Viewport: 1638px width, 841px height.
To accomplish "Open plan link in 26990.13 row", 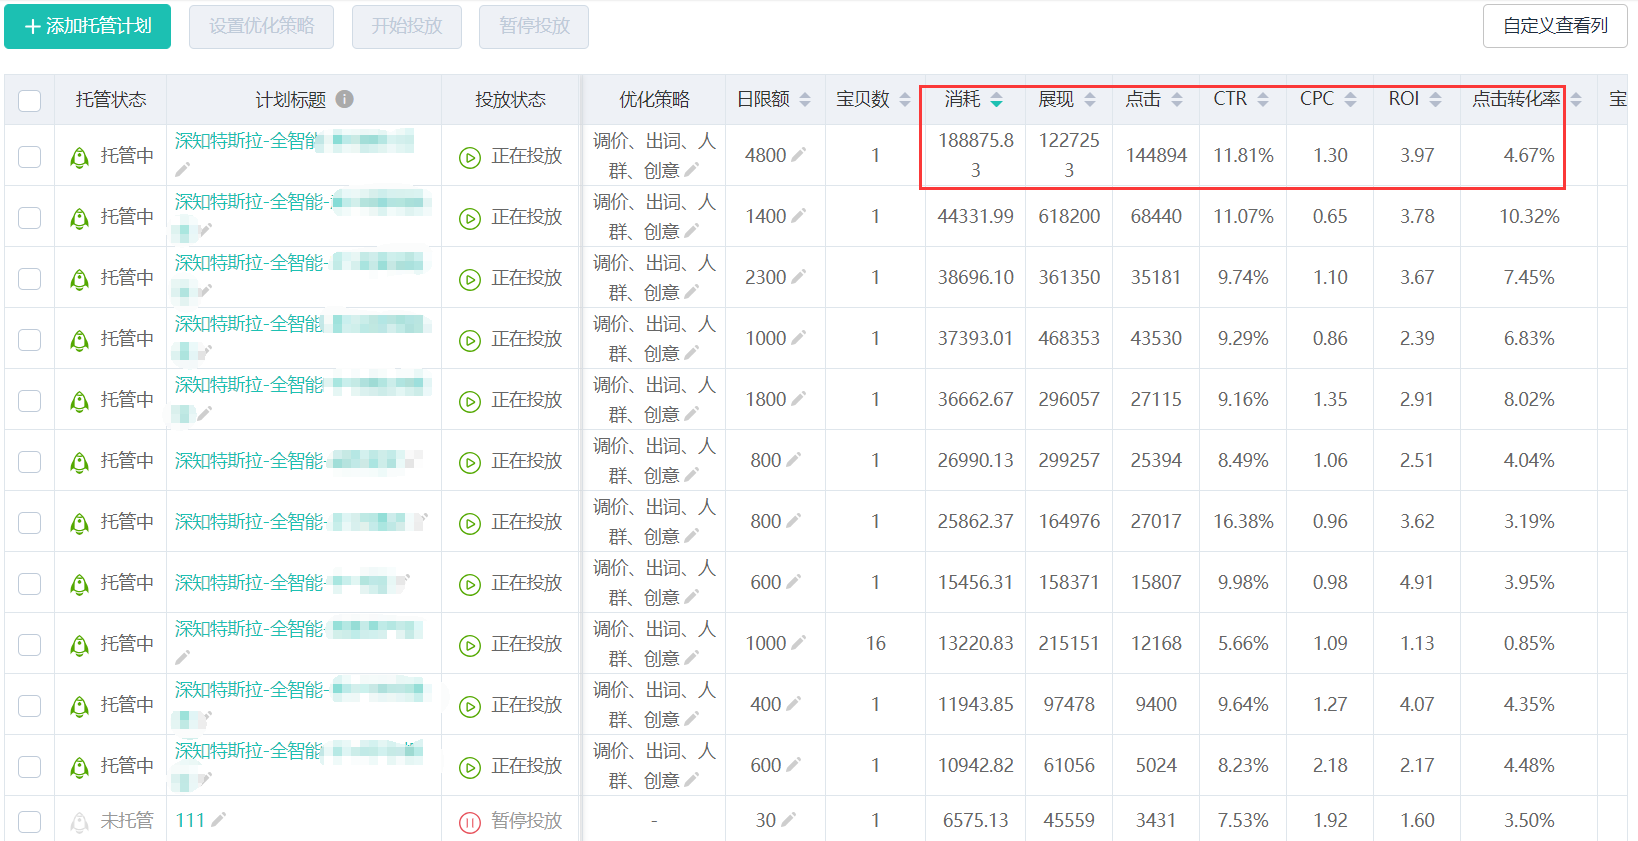I will click(299, 461).
